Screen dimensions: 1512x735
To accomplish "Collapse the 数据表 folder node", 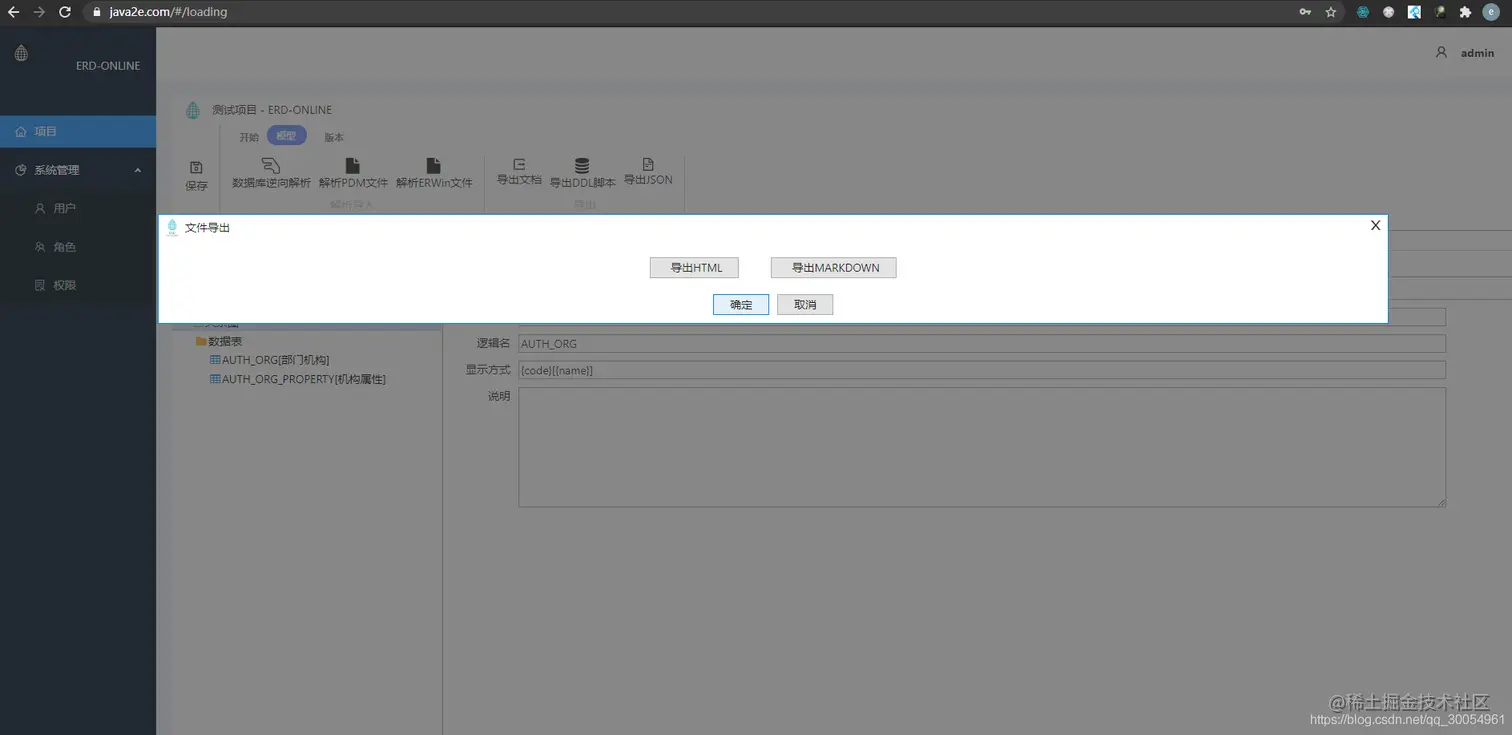I will tap(218, 341).
